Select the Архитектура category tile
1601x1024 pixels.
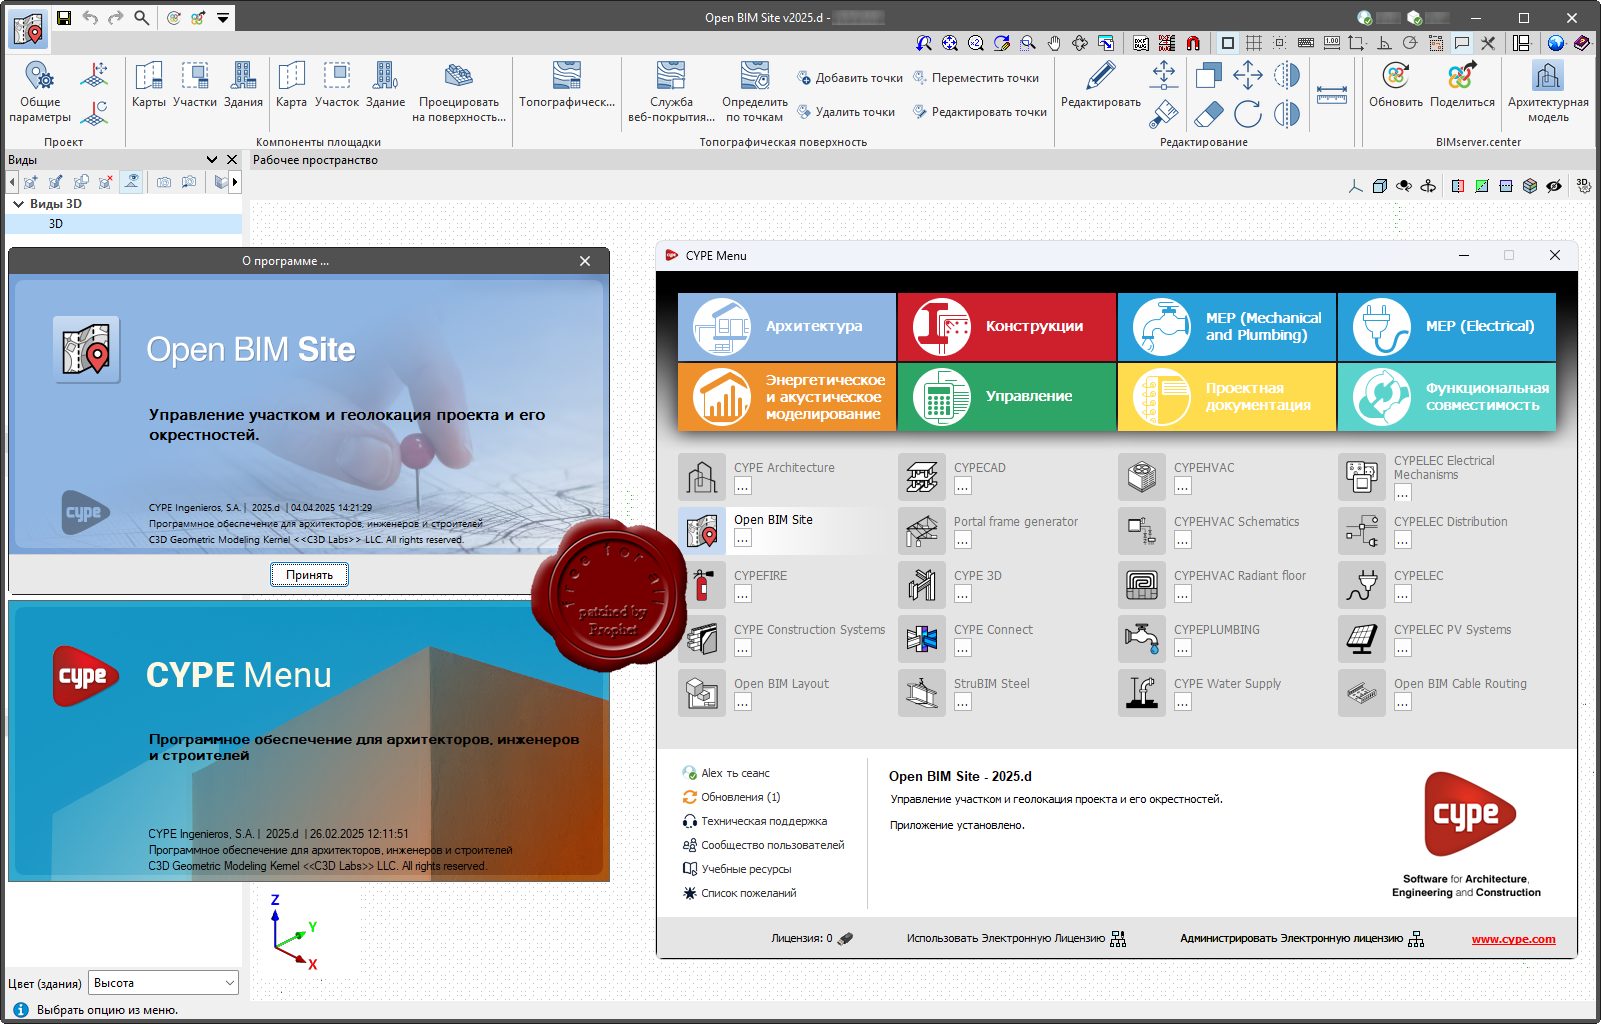pyautogui.click(x=787, y=327)
